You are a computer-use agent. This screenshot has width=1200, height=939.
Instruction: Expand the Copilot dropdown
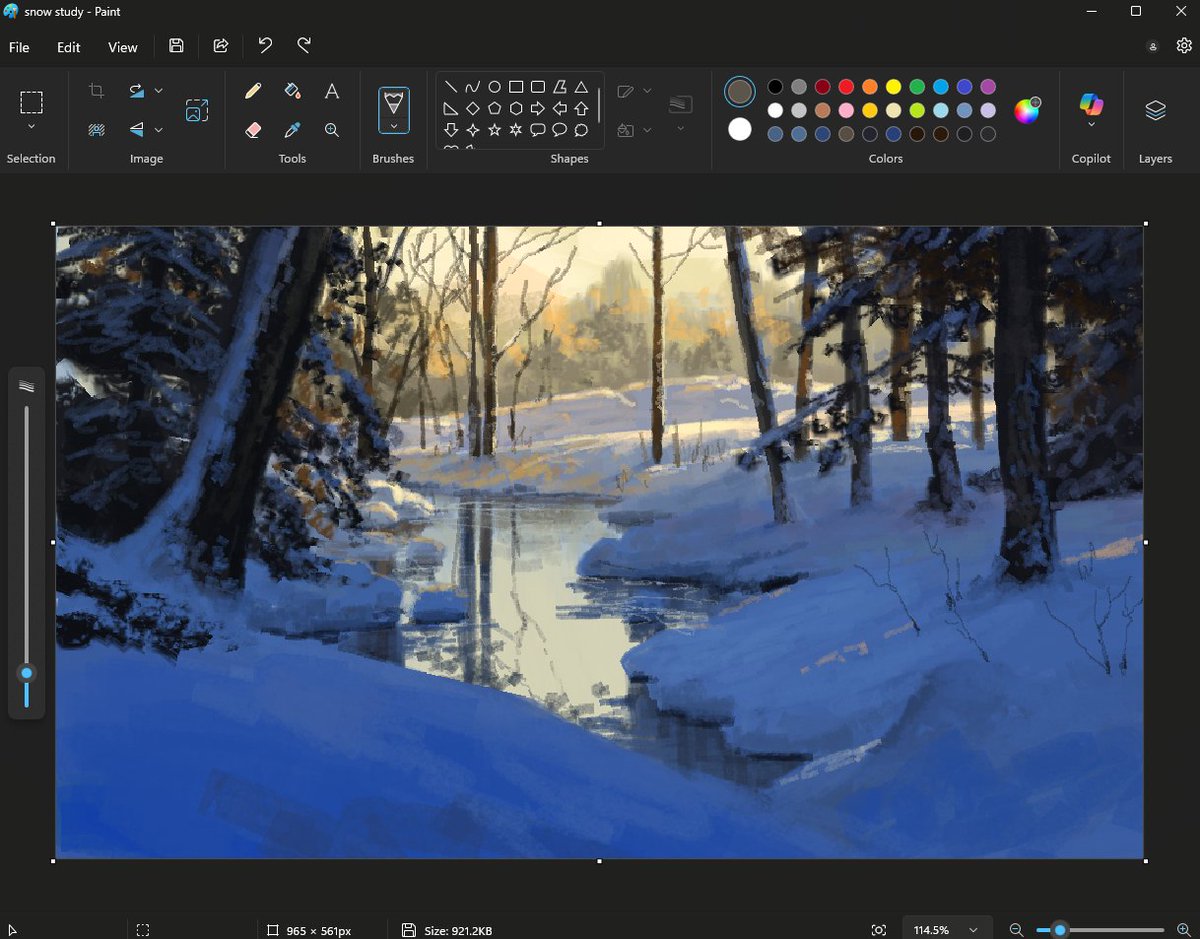pos(1091,125)
